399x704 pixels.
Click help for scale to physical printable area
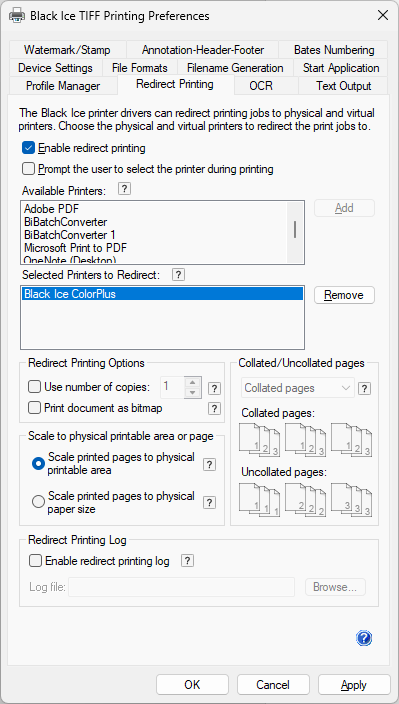click(x=209, y=464)
